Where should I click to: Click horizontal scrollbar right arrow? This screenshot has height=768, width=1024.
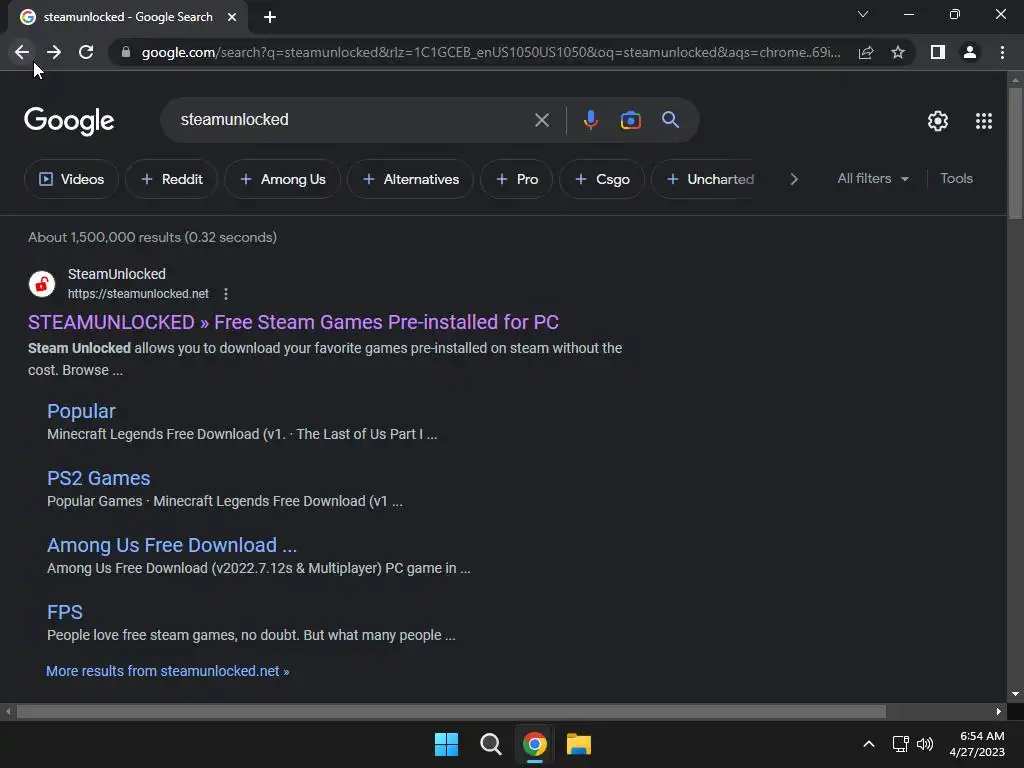pyautogui.click(x=999, y=711)
